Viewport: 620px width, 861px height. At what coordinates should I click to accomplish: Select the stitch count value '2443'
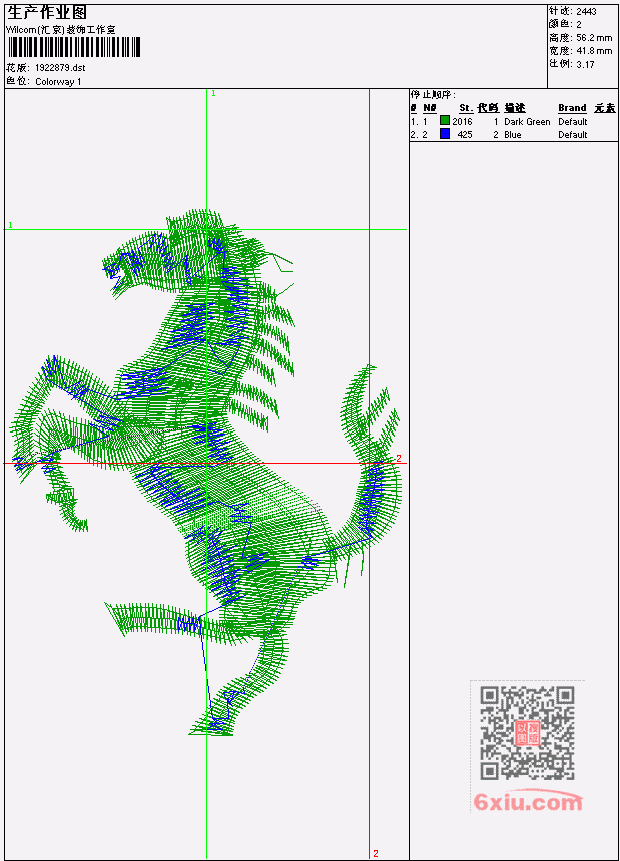(587, 11)
